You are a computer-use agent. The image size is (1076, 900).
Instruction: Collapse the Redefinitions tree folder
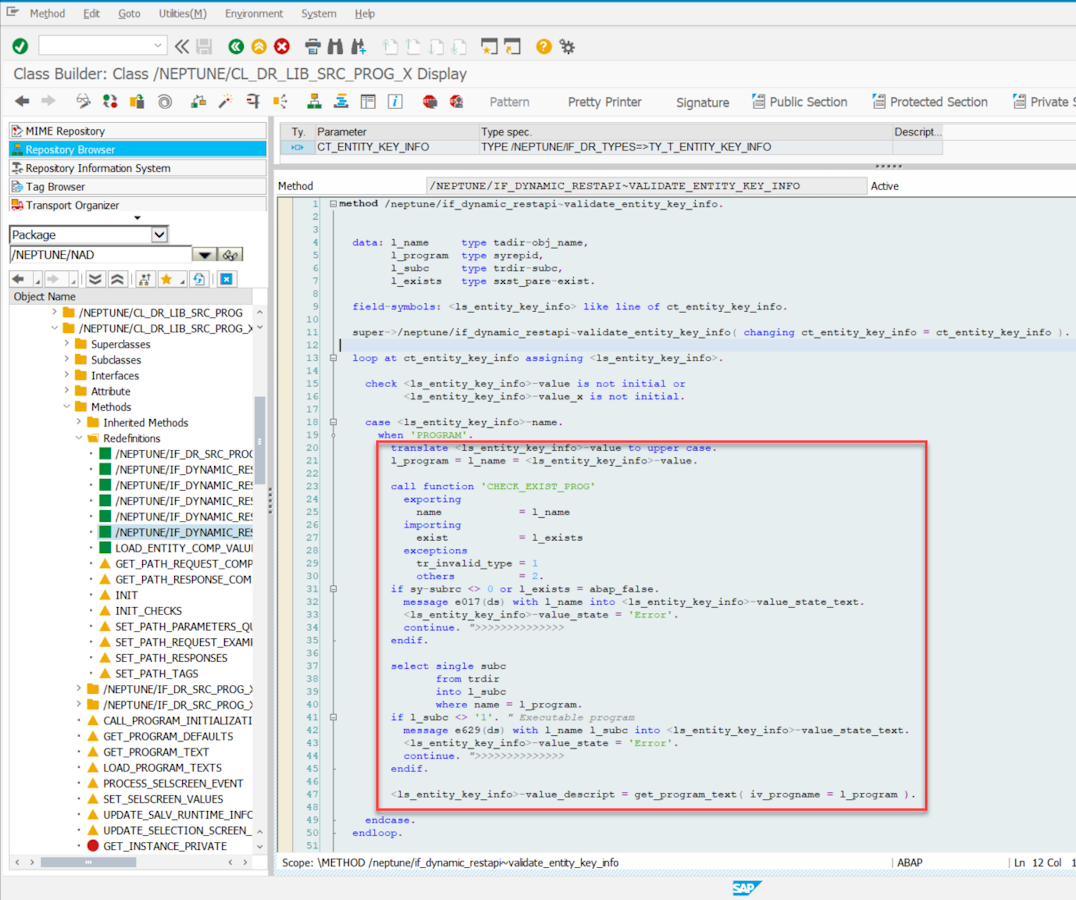pyautogui.click(x=80, y=438)
